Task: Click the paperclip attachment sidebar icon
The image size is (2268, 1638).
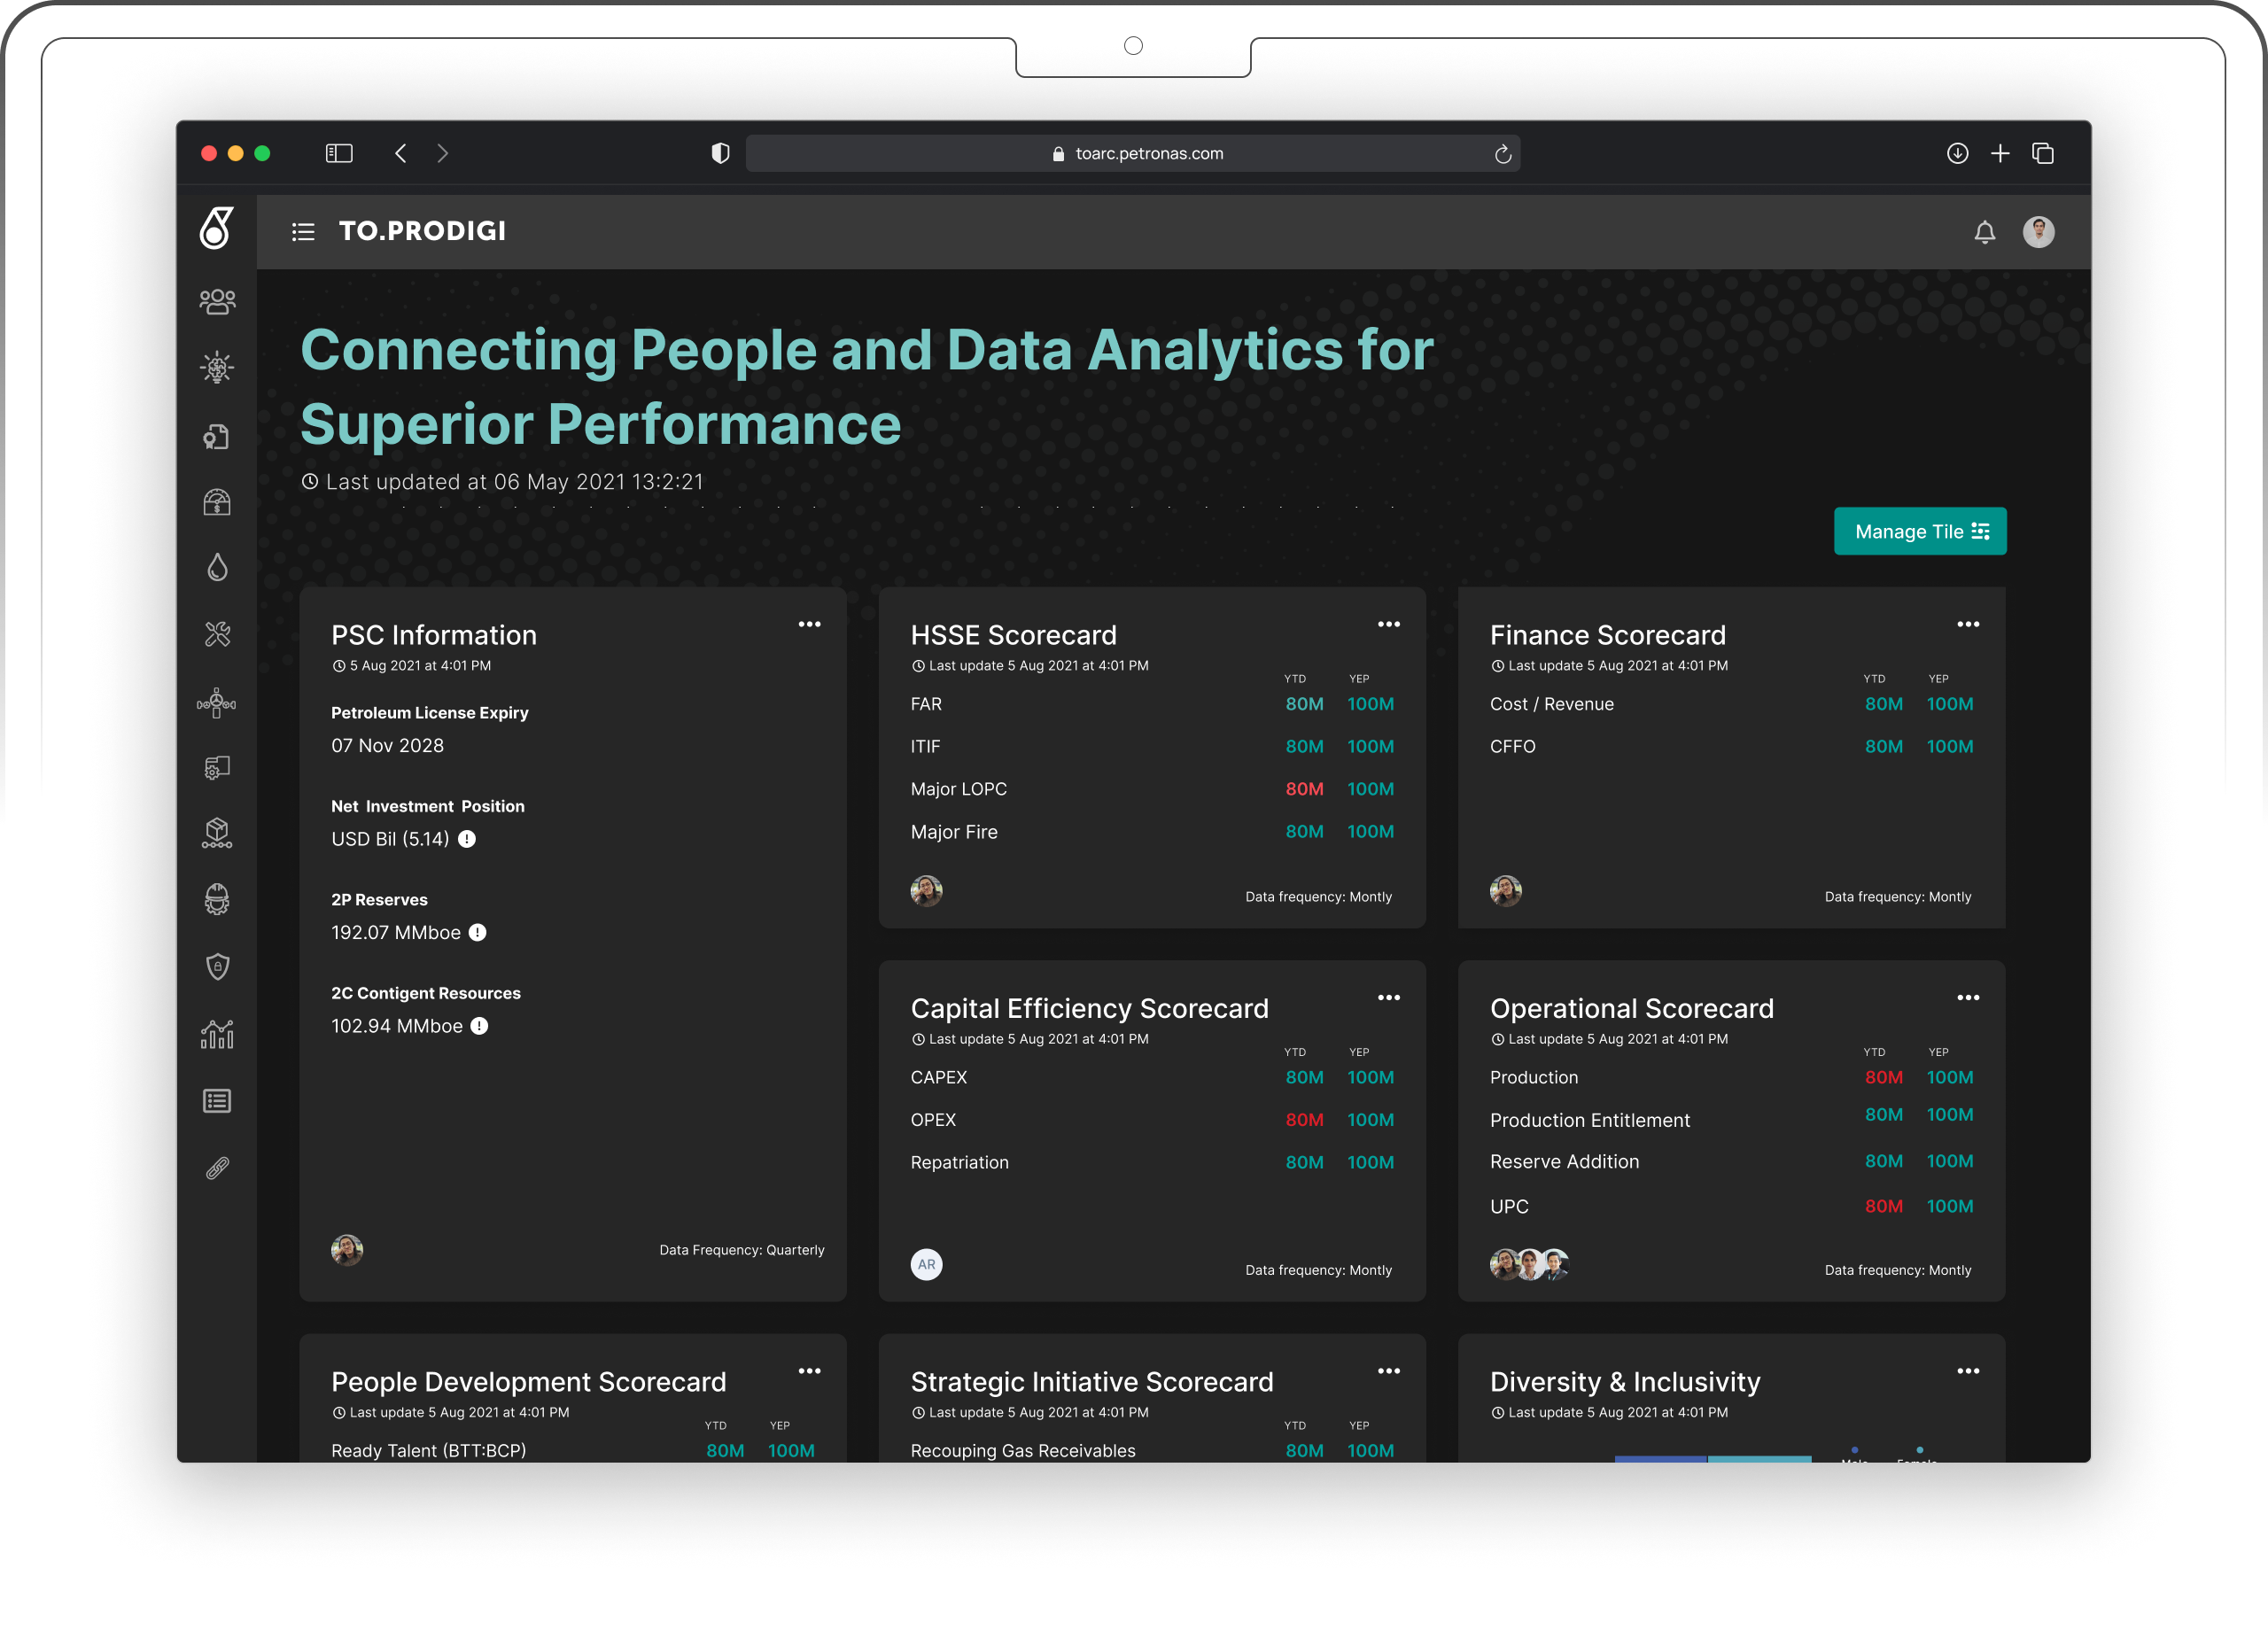Action: coord(217,1168)
